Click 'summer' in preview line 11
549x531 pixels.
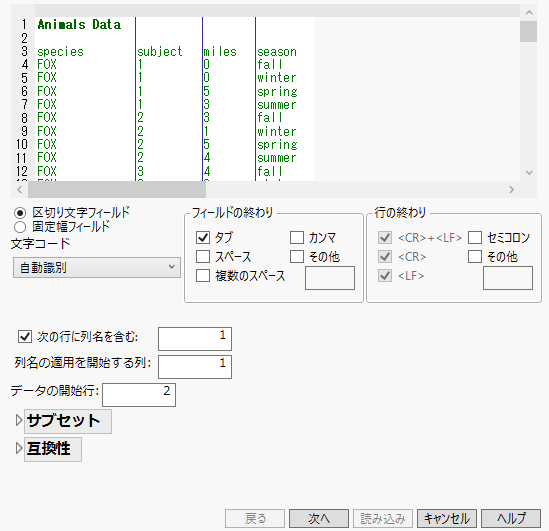point(277,158)
